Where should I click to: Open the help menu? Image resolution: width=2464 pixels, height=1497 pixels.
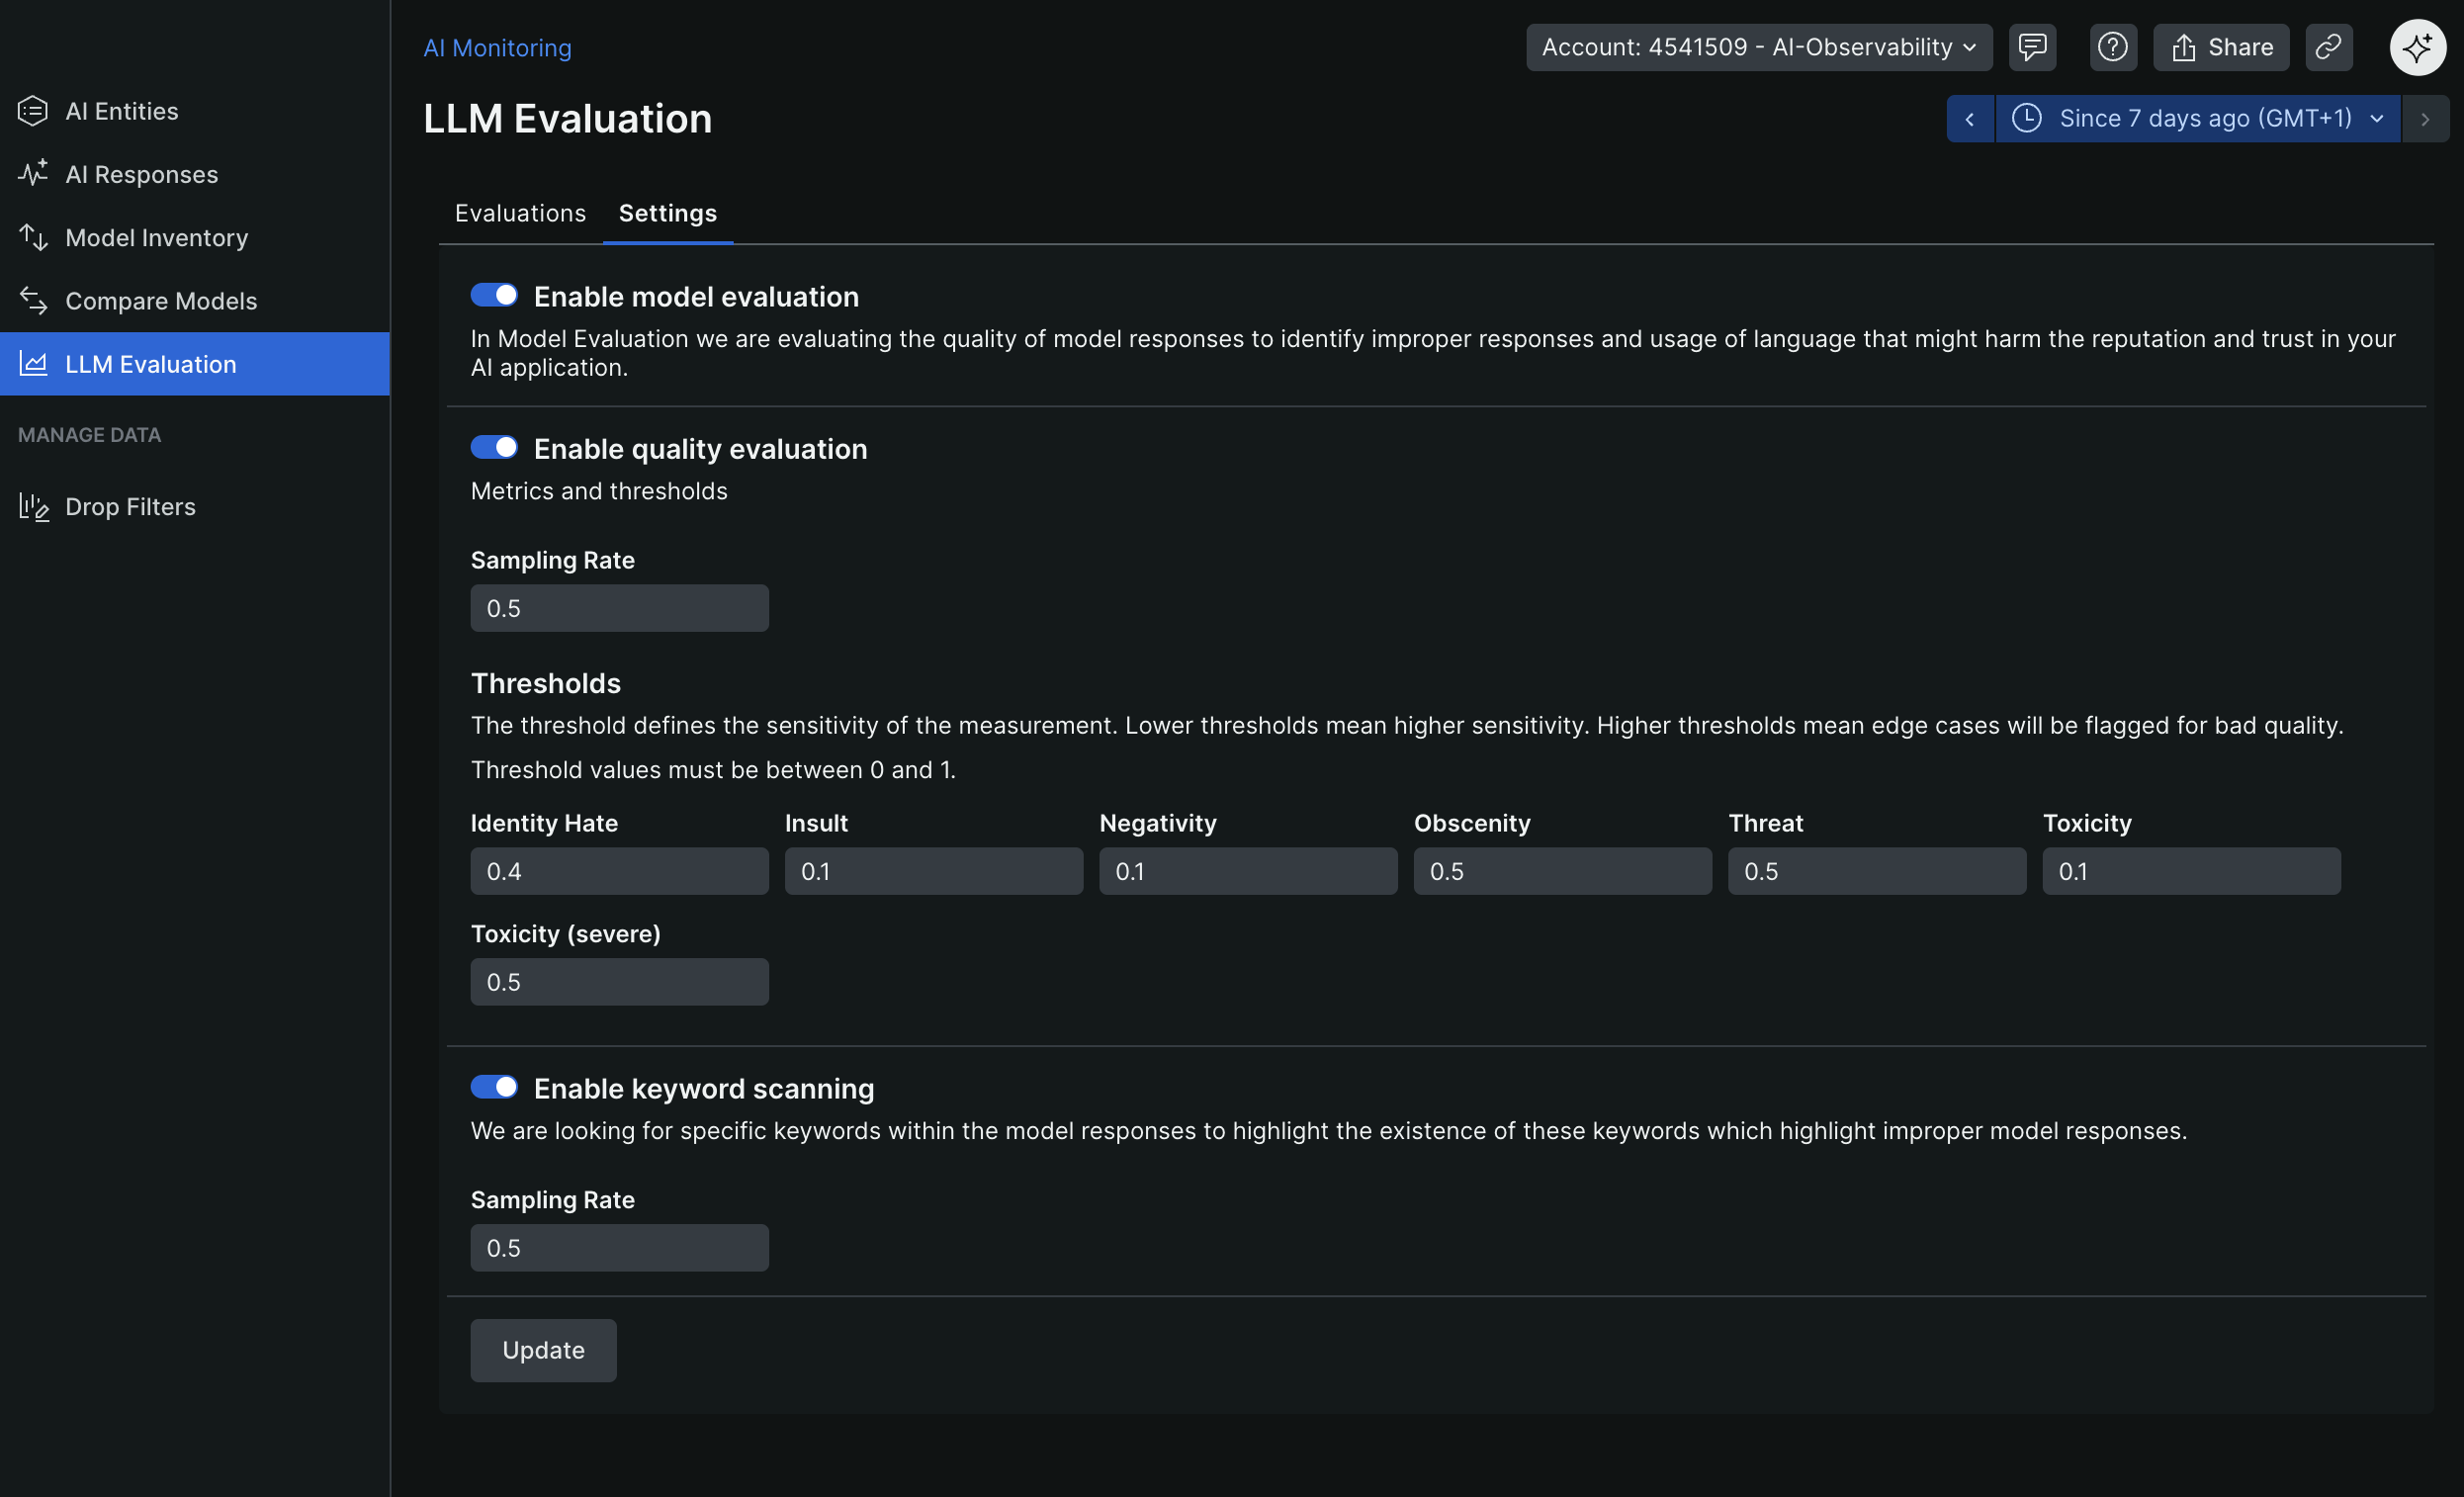click(2112, 47)
